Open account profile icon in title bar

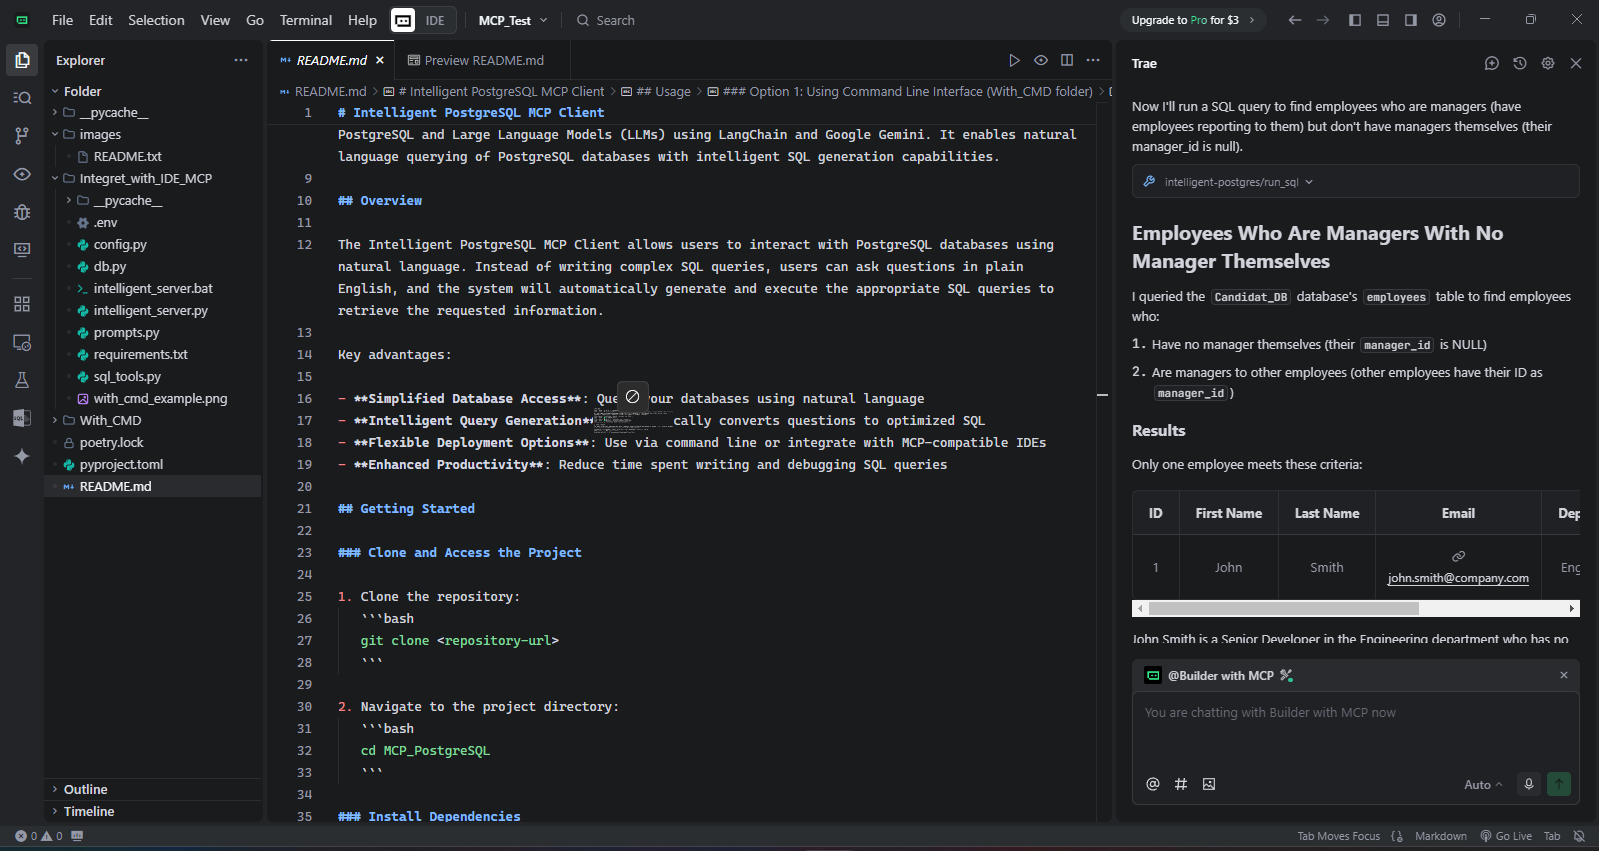click(1439, 20)
